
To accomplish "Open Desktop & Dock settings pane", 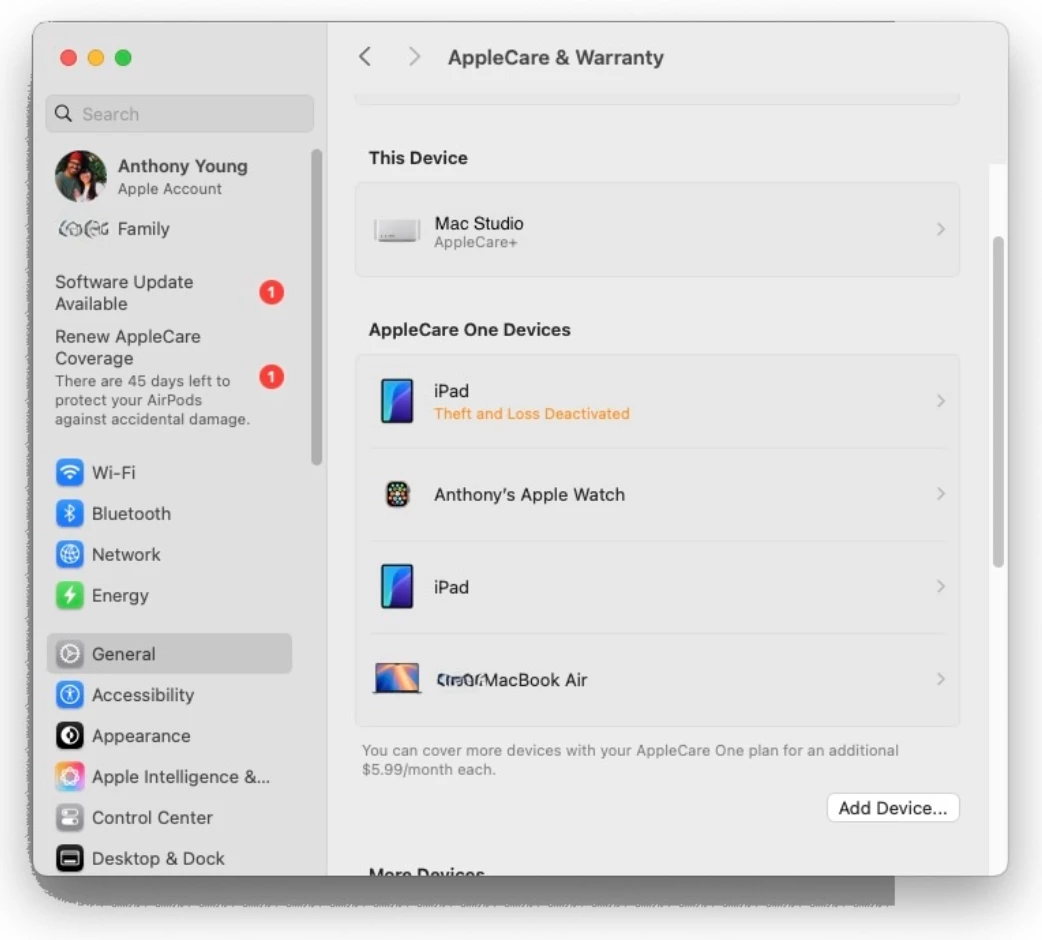I will [x=169, y=859].
